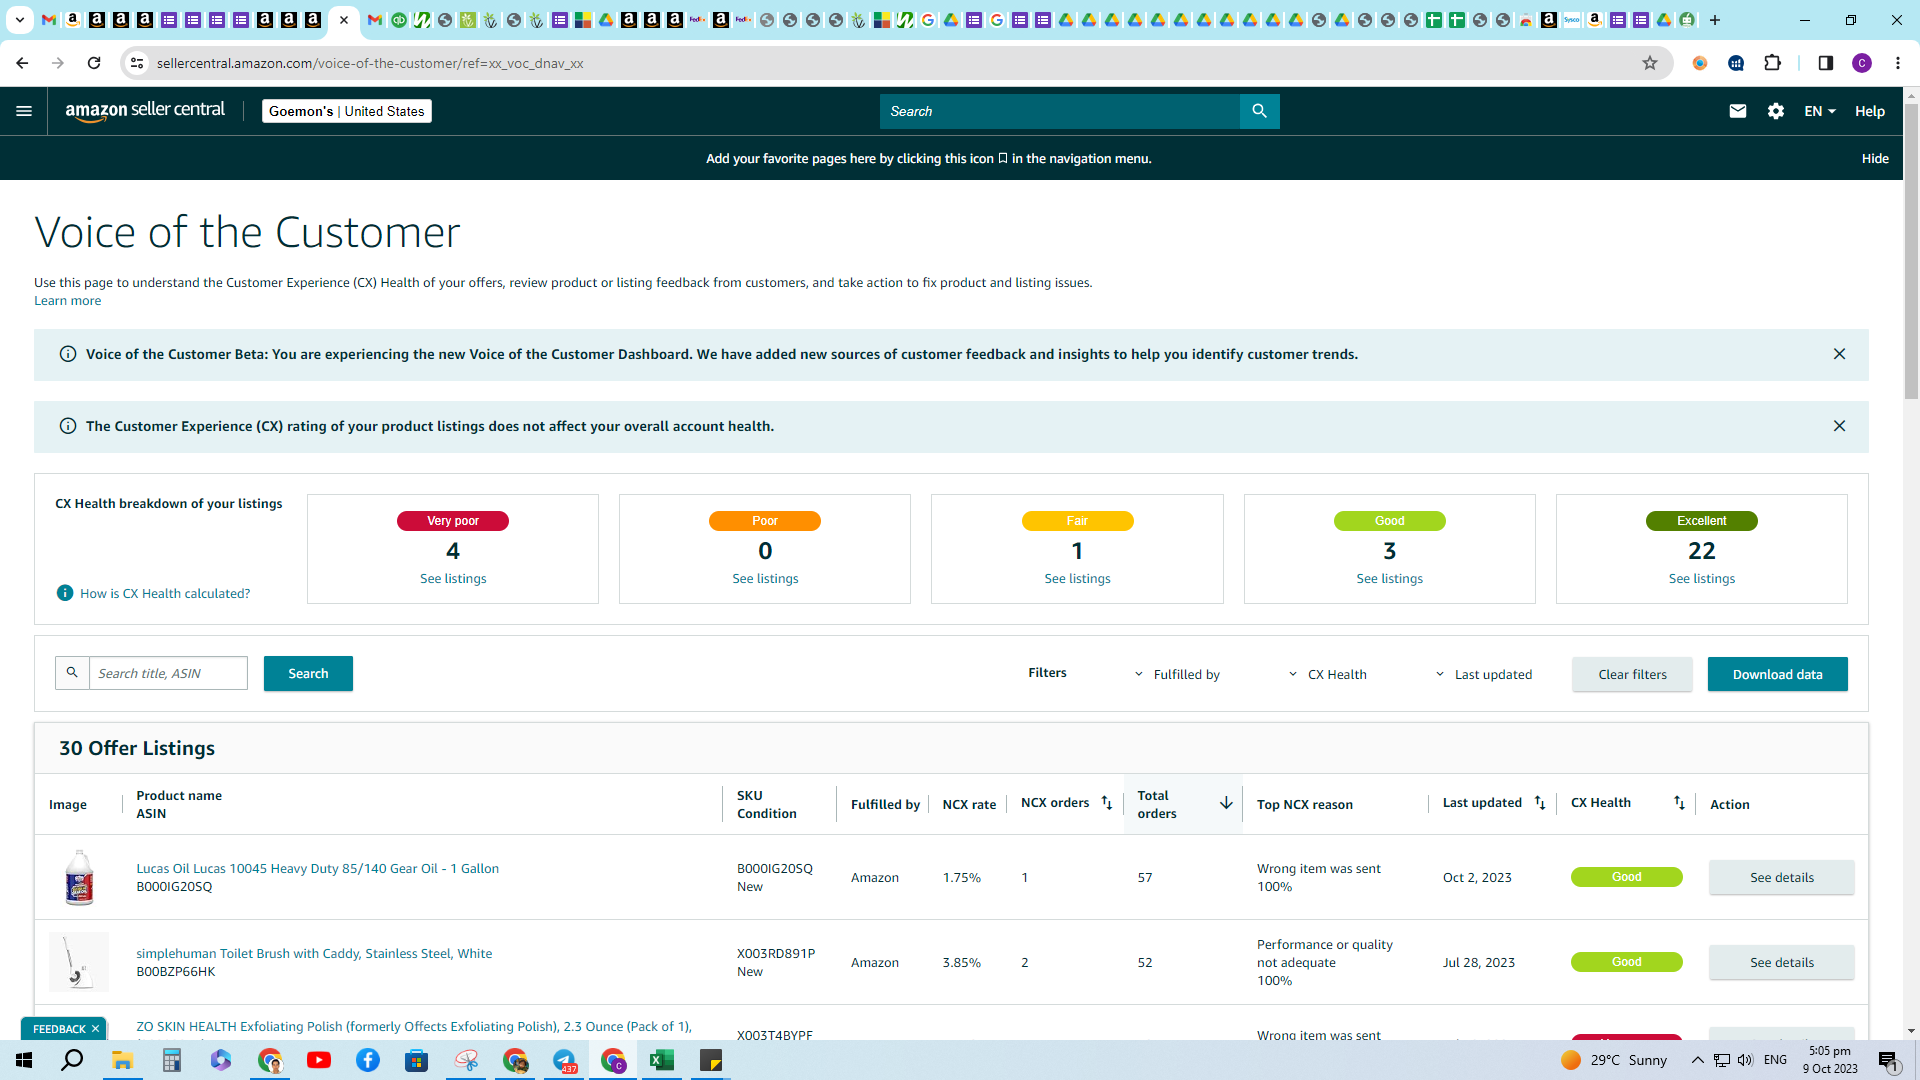Viewport: 1920px width, 1080px height.
Task: Expand the Fulfilled by filter
Action: [1177, 674]
